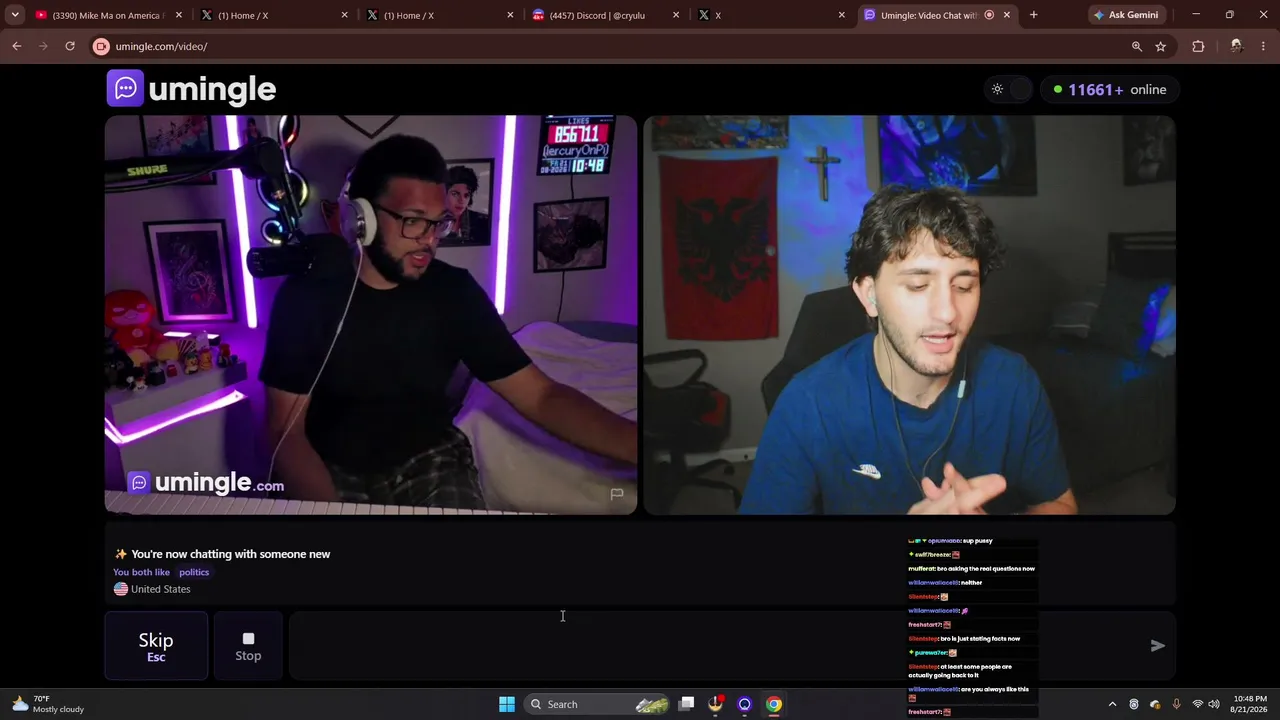Open the weather widget showing Mostly cloudy
1280x720 pixels.
(48, 704)
